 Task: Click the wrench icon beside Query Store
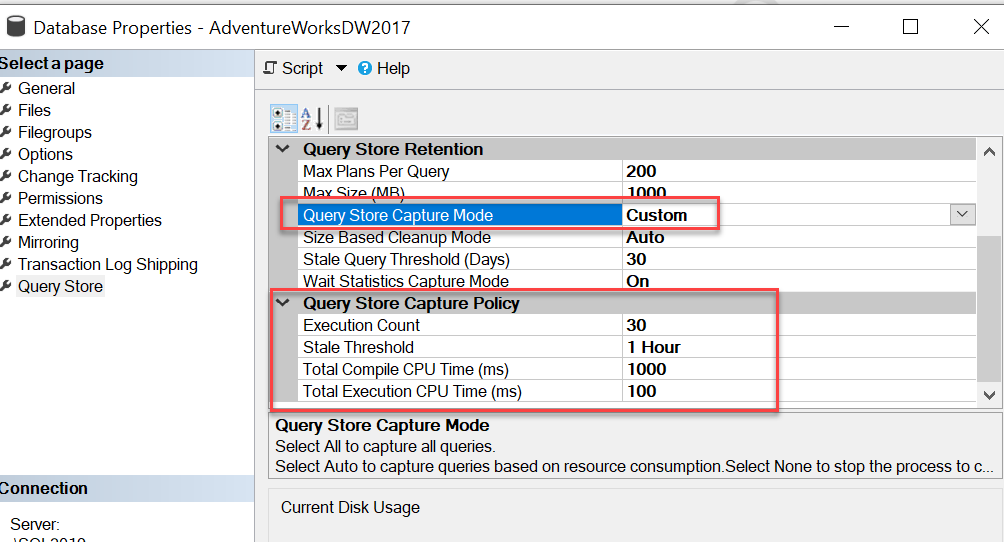[6, 286]
